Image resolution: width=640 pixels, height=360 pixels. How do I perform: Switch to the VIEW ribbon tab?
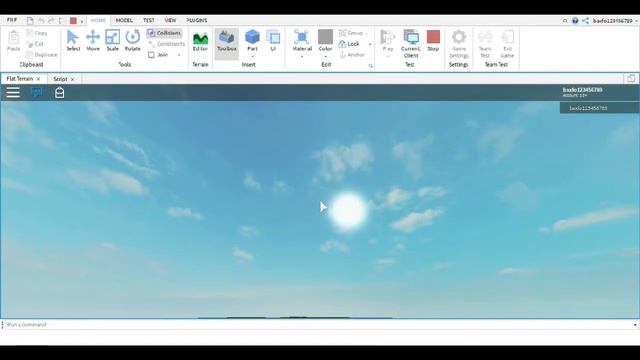click(x=170, y=20)
